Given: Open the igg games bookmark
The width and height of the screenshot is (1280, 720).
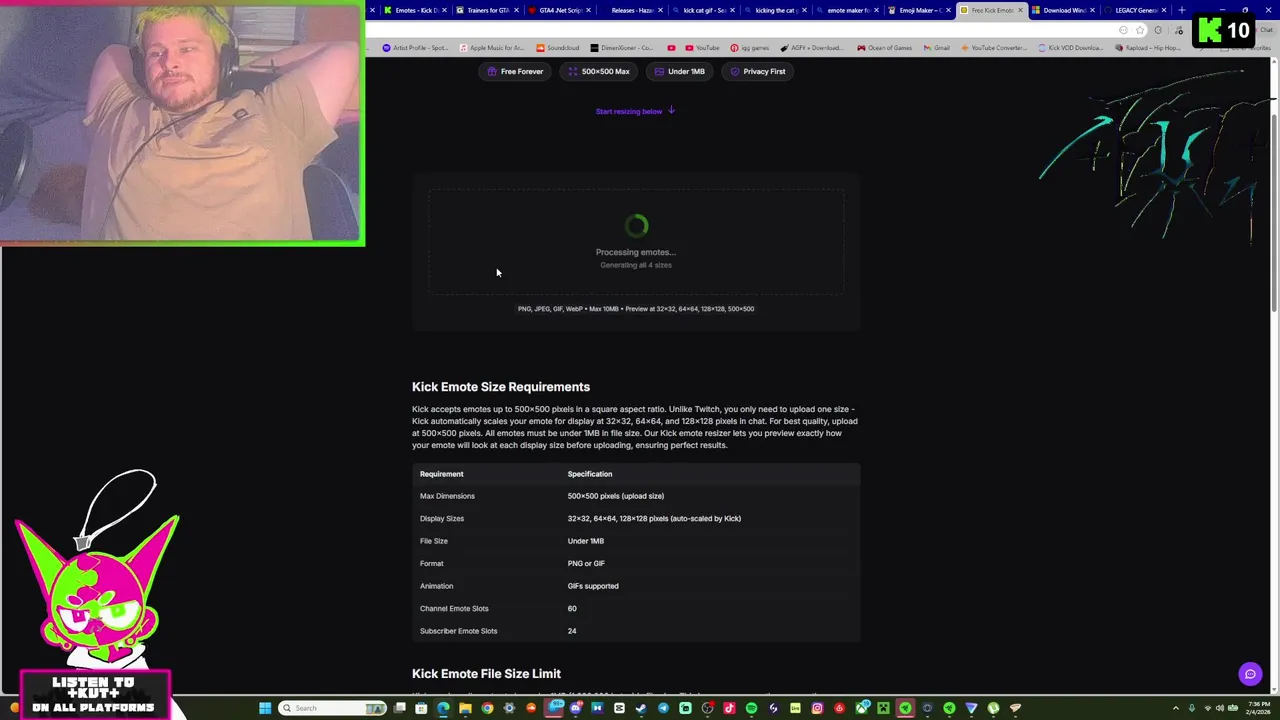Looking at the screenshot, I should [750, 48].
